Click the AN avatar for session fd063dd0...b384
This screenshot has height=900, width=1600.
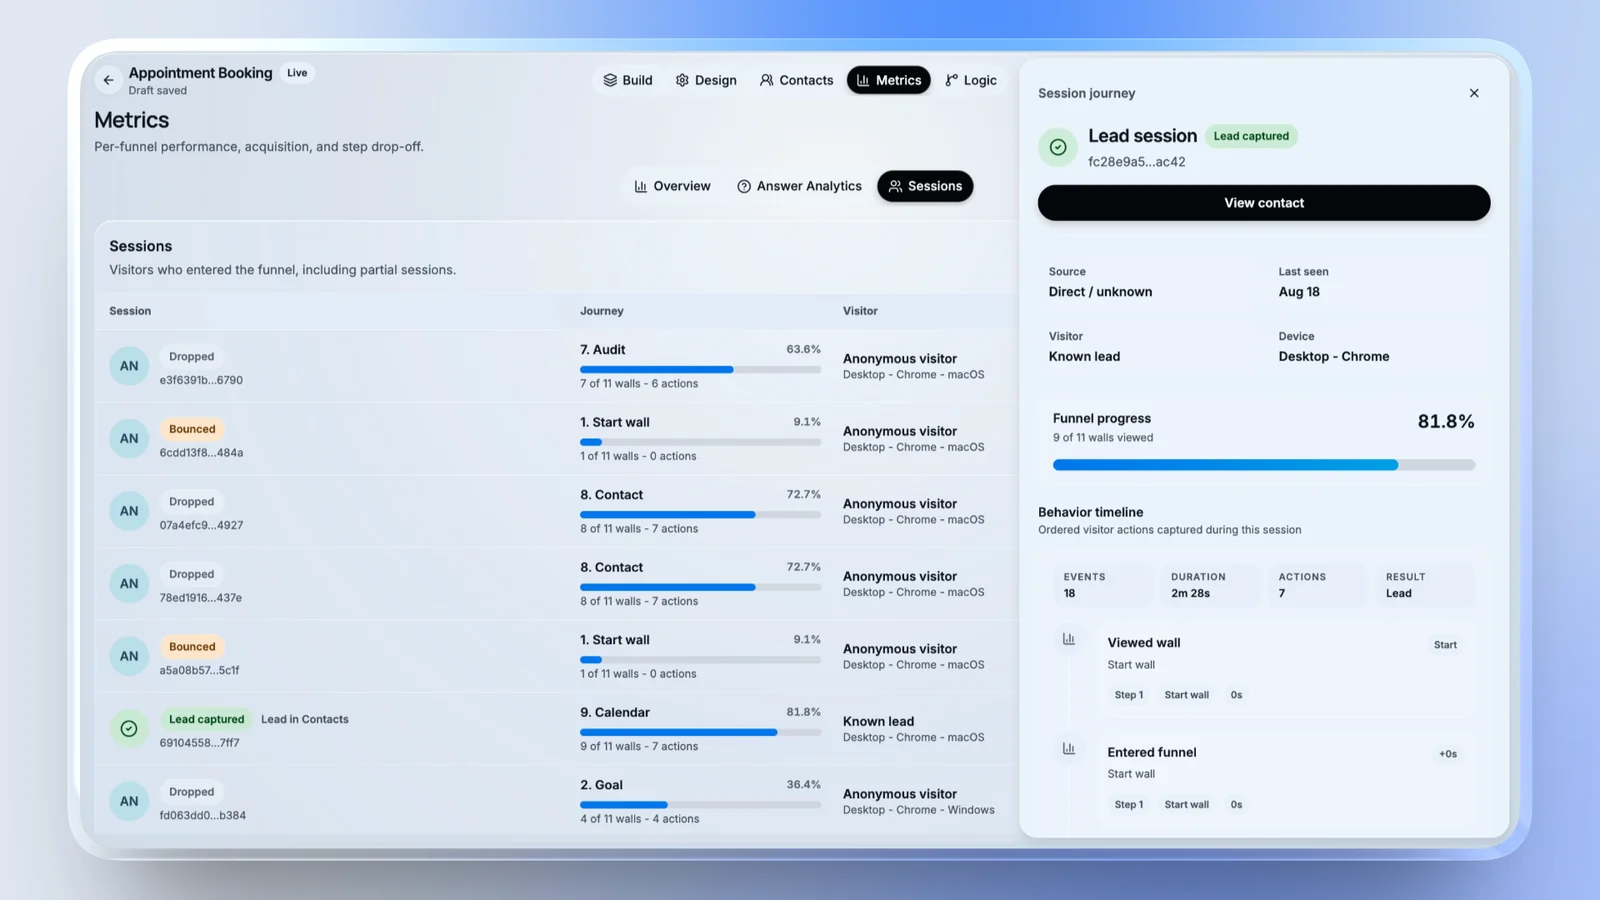click(x=129, y=801)
